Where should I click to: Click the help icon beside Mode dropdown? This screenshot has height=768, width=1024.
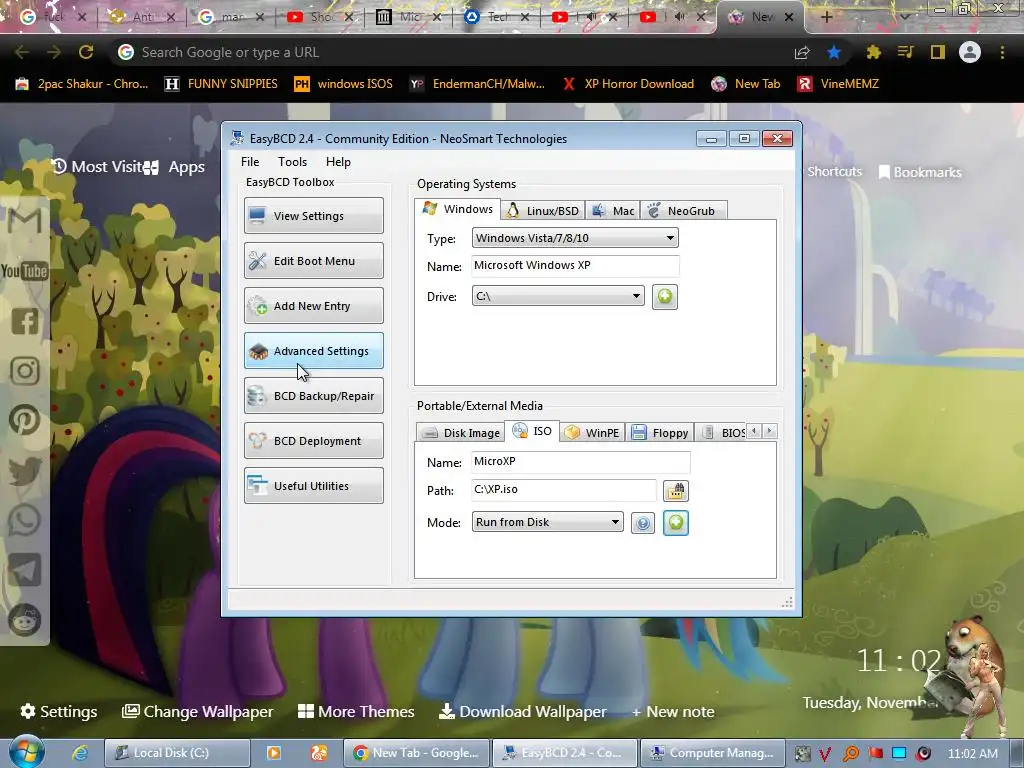click(643, 523)
